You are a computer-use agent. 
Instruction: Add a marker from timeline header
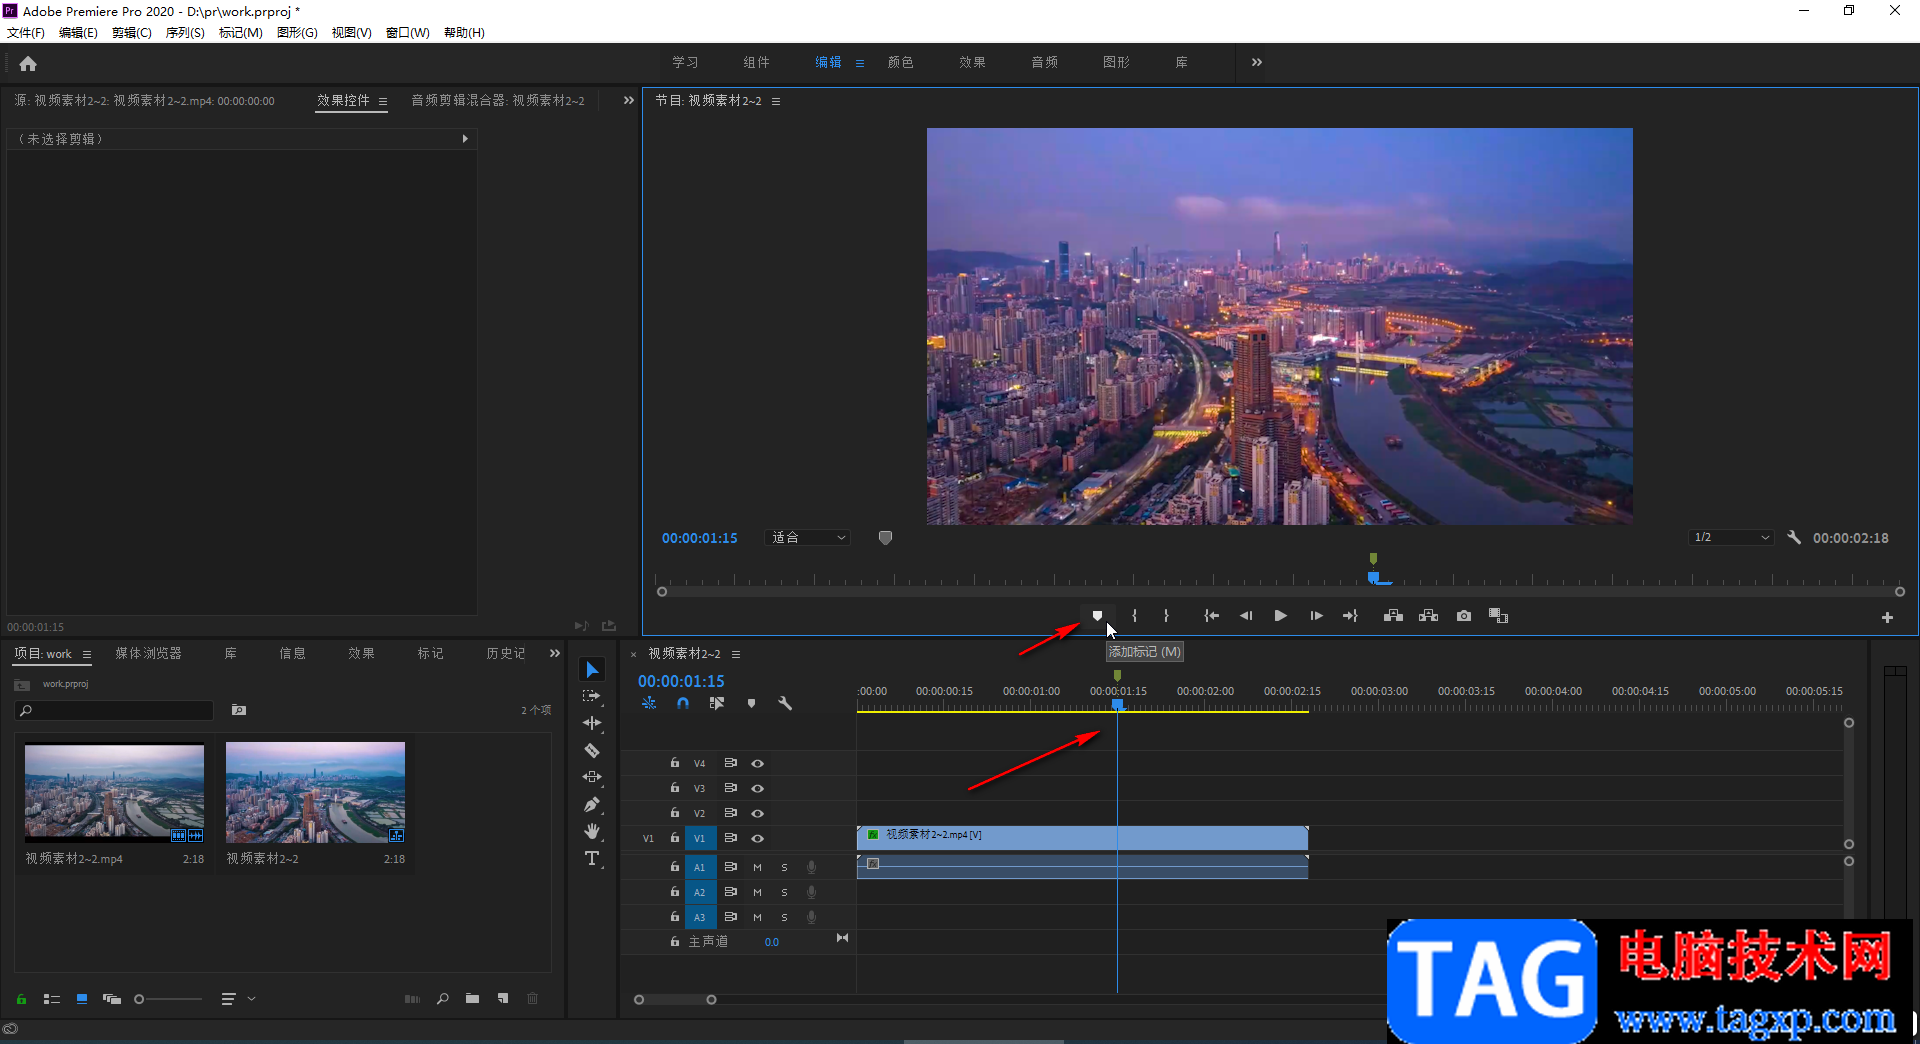click(x=751, y=703)
